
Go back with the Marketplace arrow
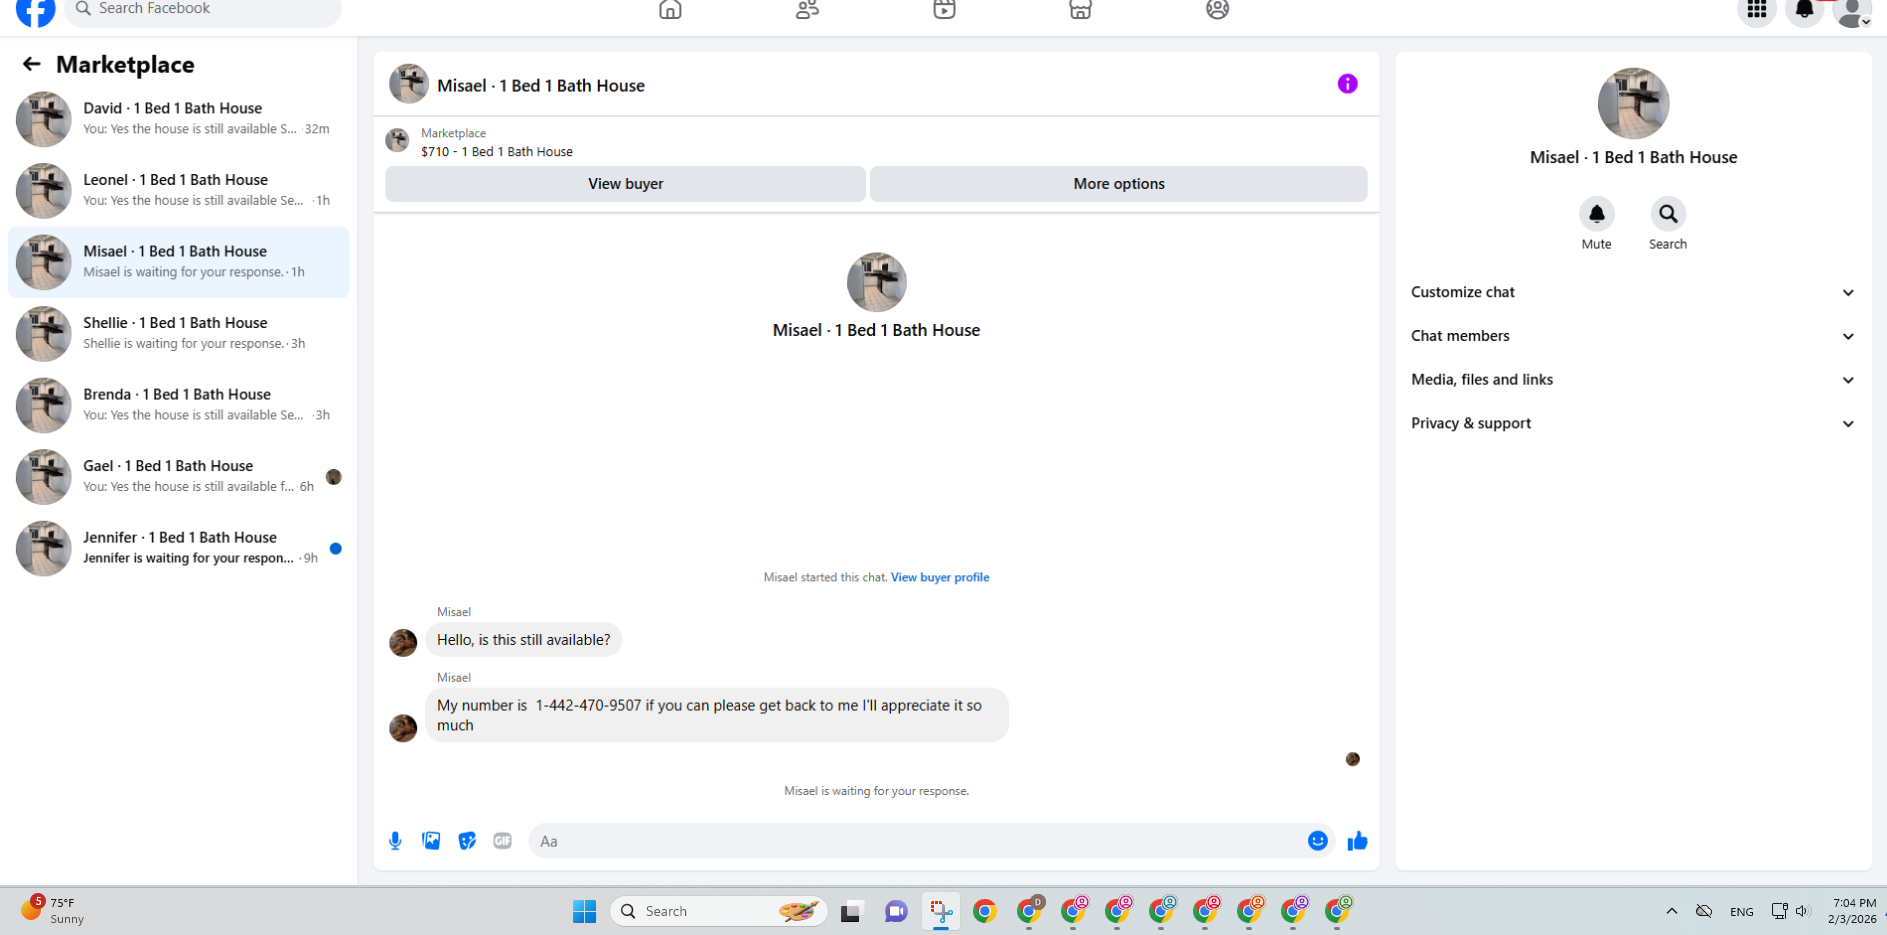tap(31, 64)
